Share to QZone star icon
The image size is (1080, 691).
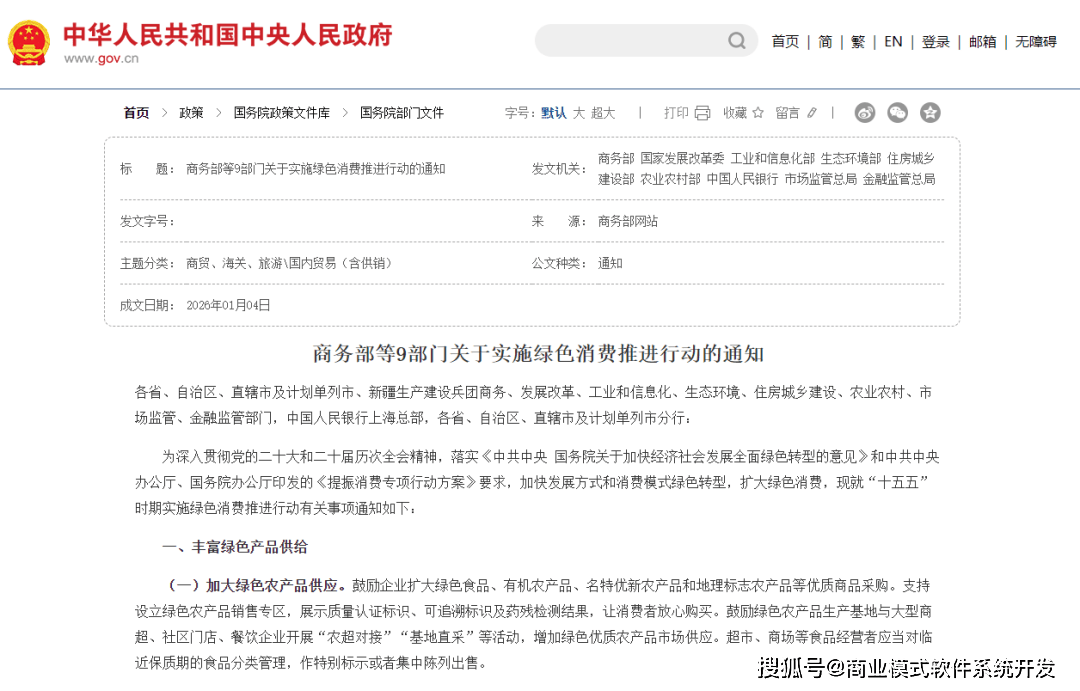(930, 113)
